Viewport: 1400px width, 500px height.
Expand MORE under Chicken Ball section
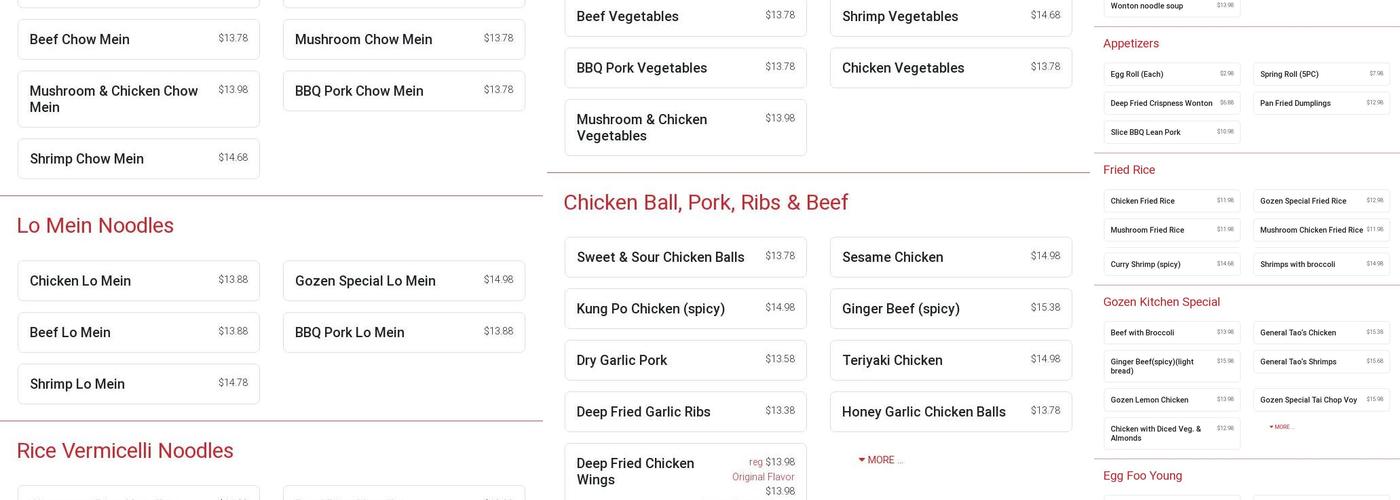[880, 460]
